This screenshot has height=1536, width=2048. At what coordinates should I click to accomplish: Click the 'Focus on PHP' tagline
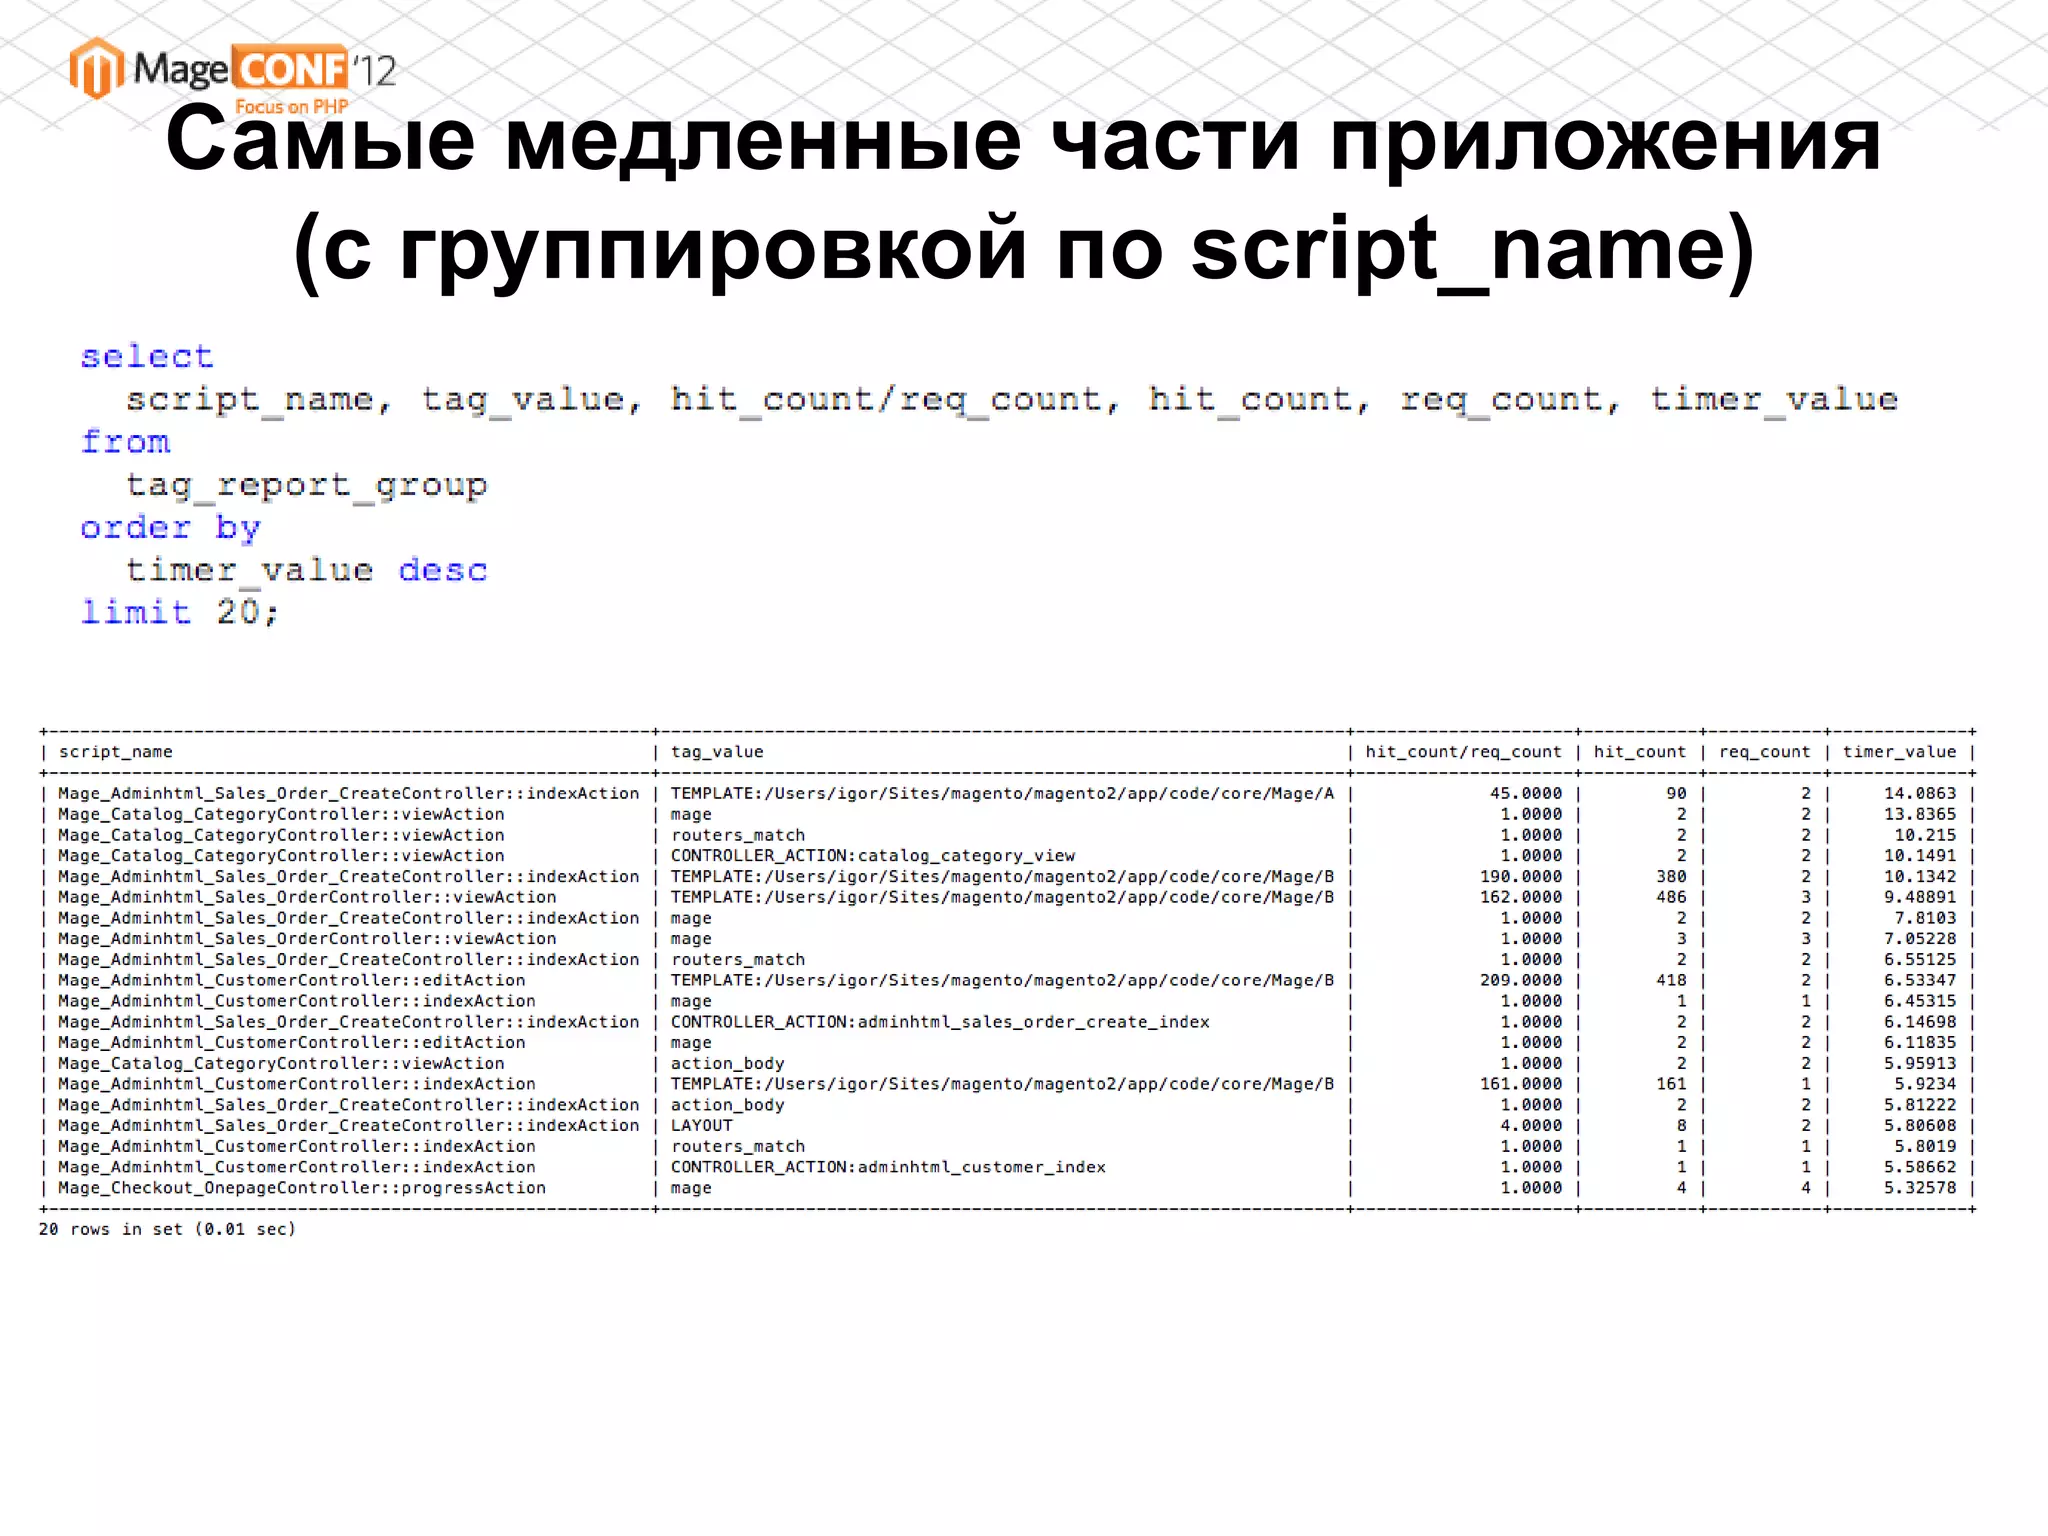(x=291, y=106)
